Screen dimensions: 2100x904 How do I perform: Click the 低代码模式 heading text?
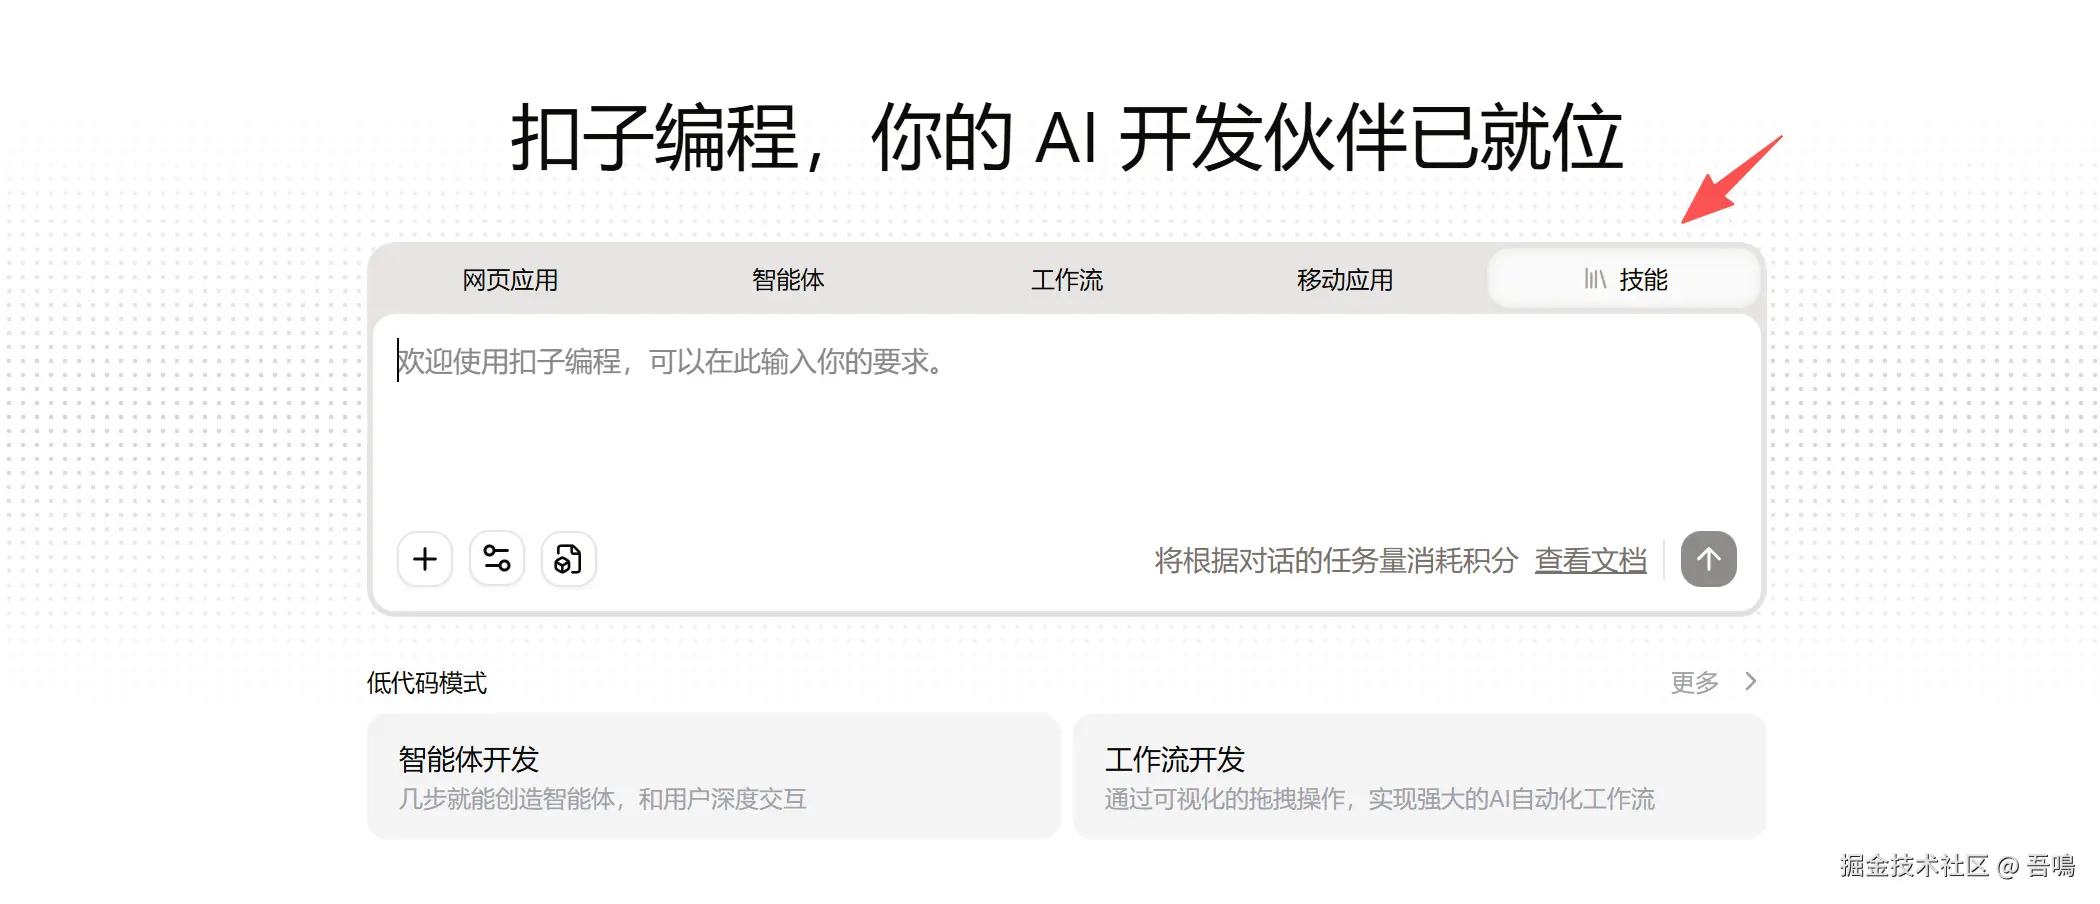point(427,683)
